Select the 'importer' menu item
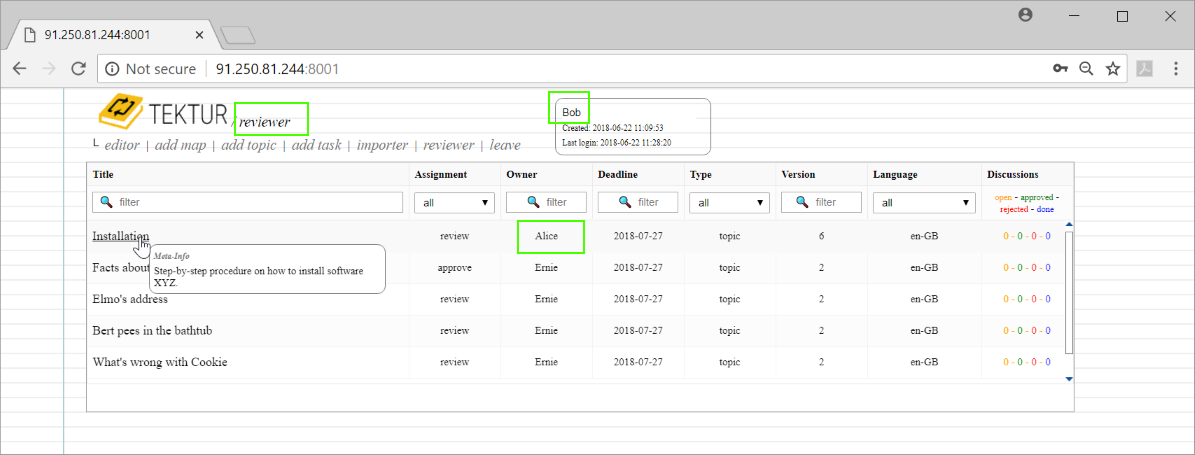This screenshot has height=455, width=1195. click(x=382, y=145)
